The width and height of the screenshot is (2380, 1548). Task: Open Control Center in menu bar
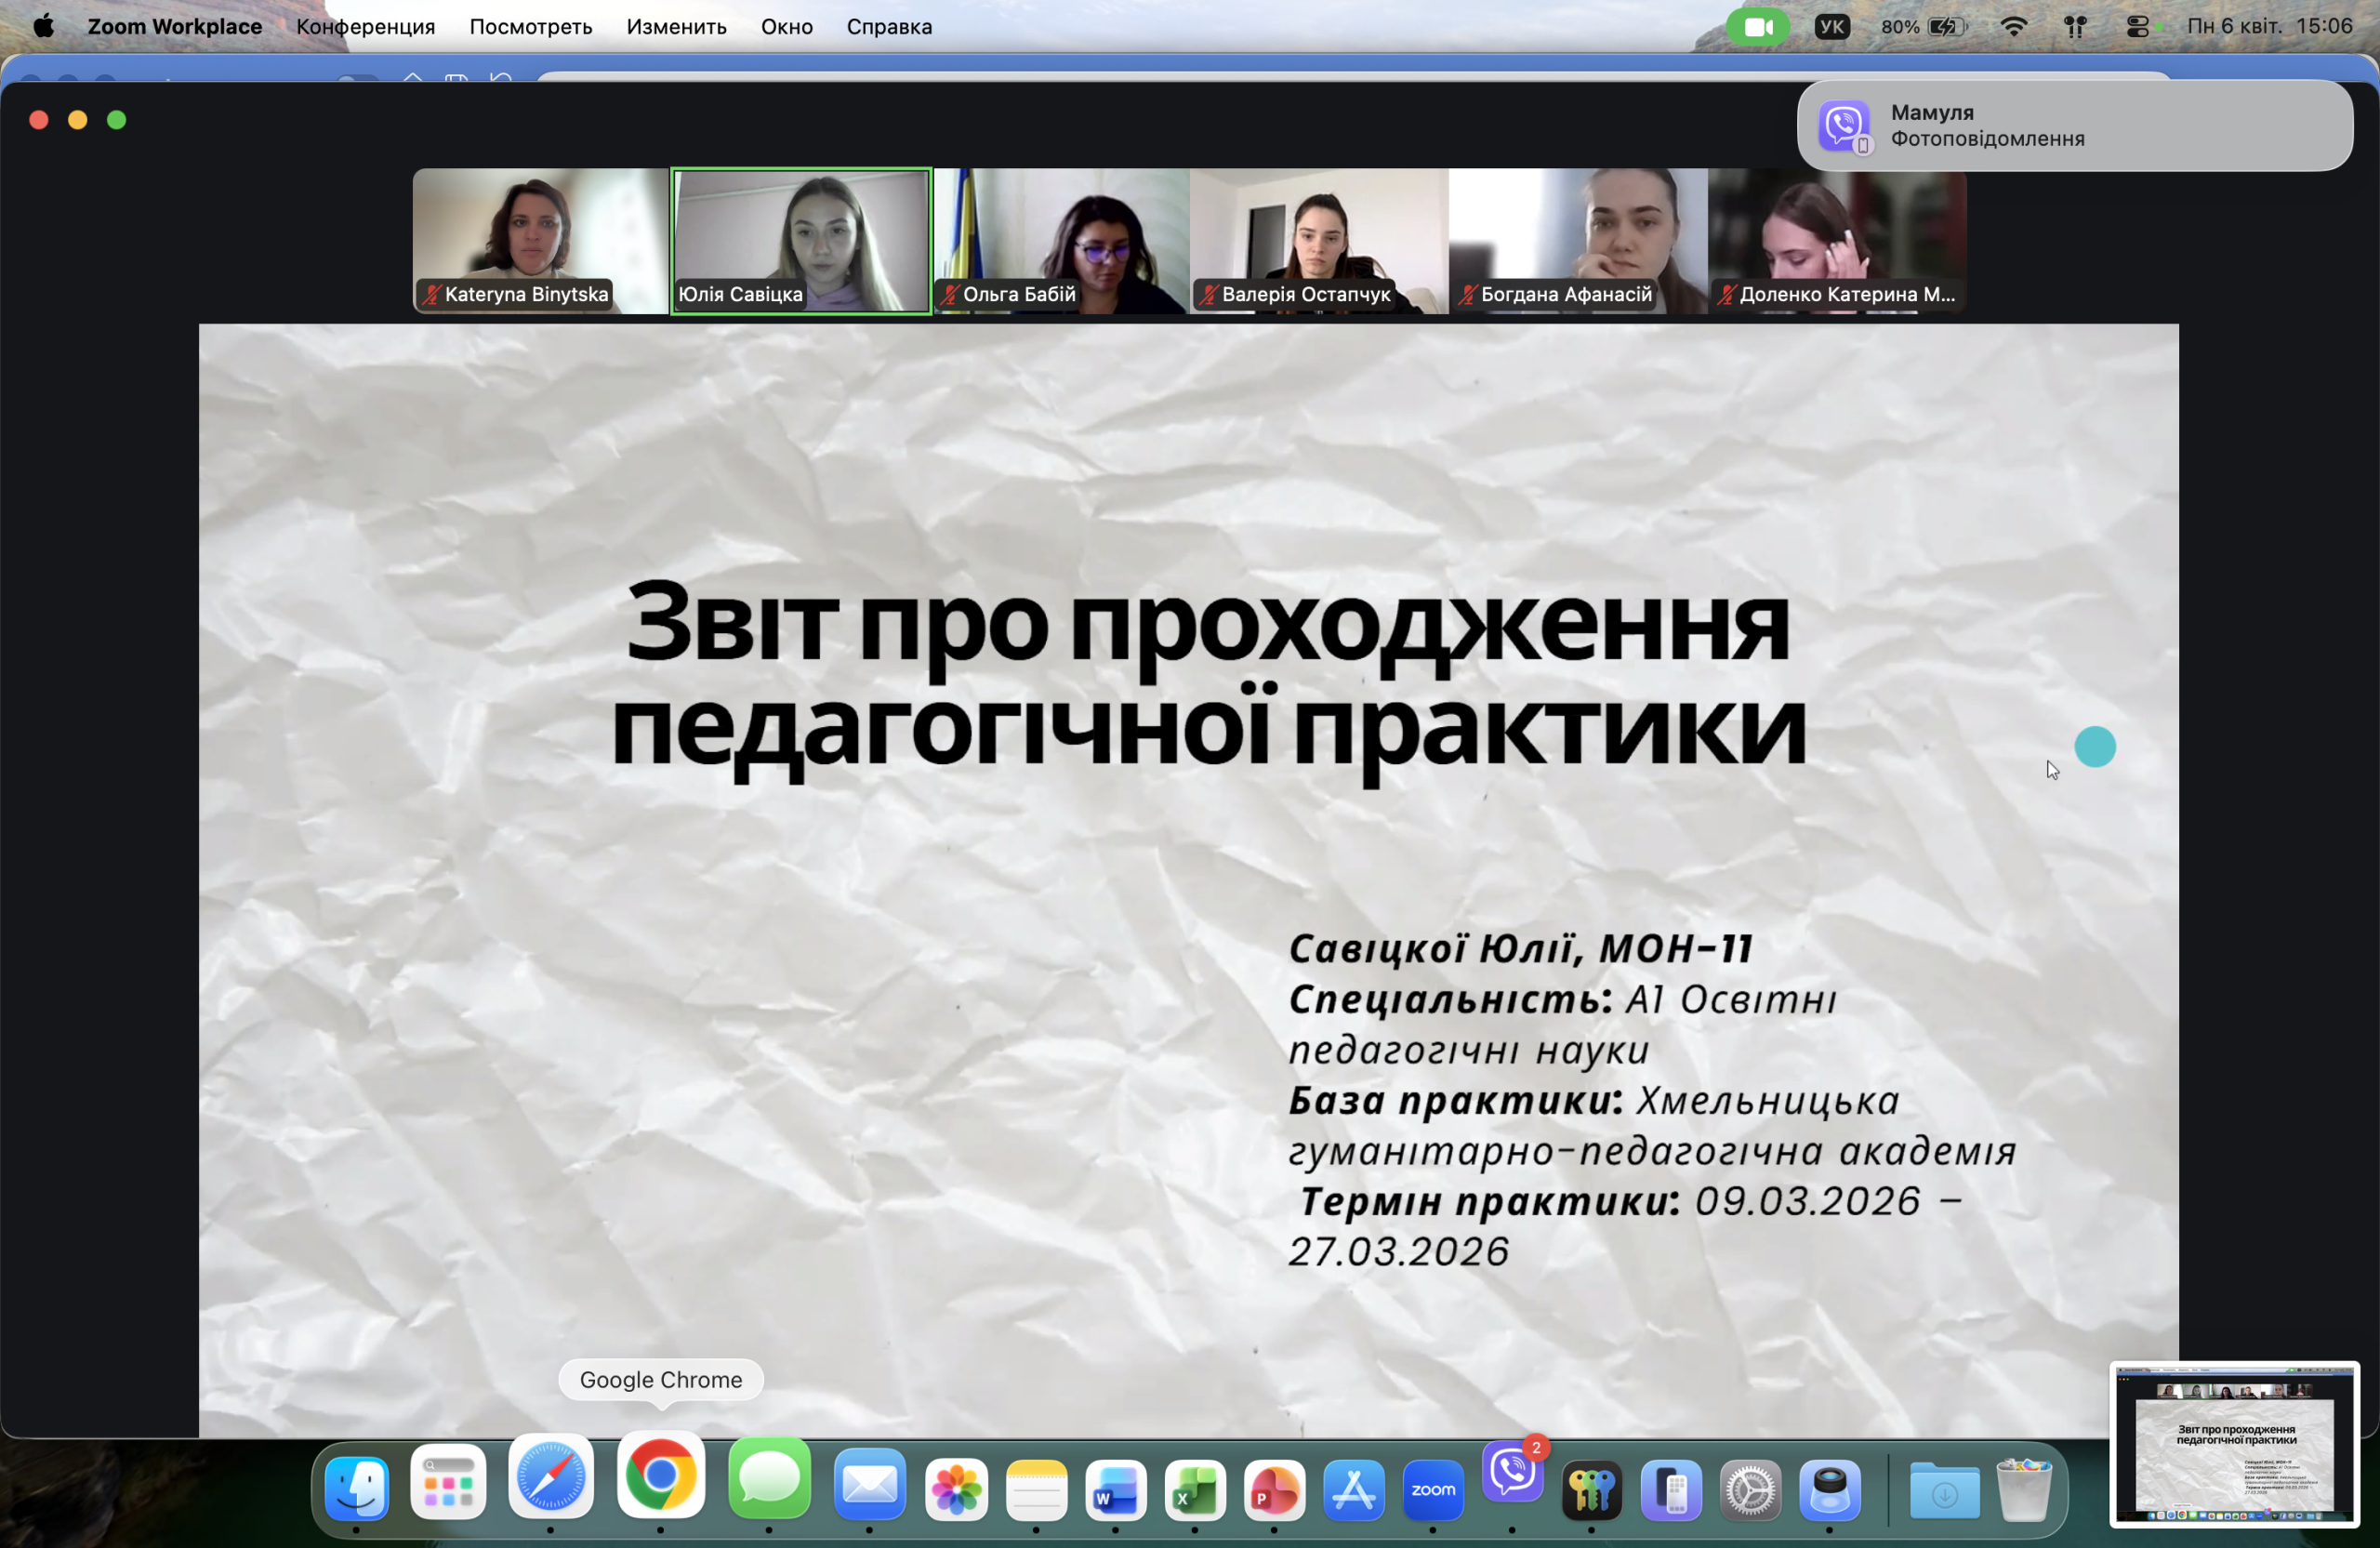coord(2137,27)
